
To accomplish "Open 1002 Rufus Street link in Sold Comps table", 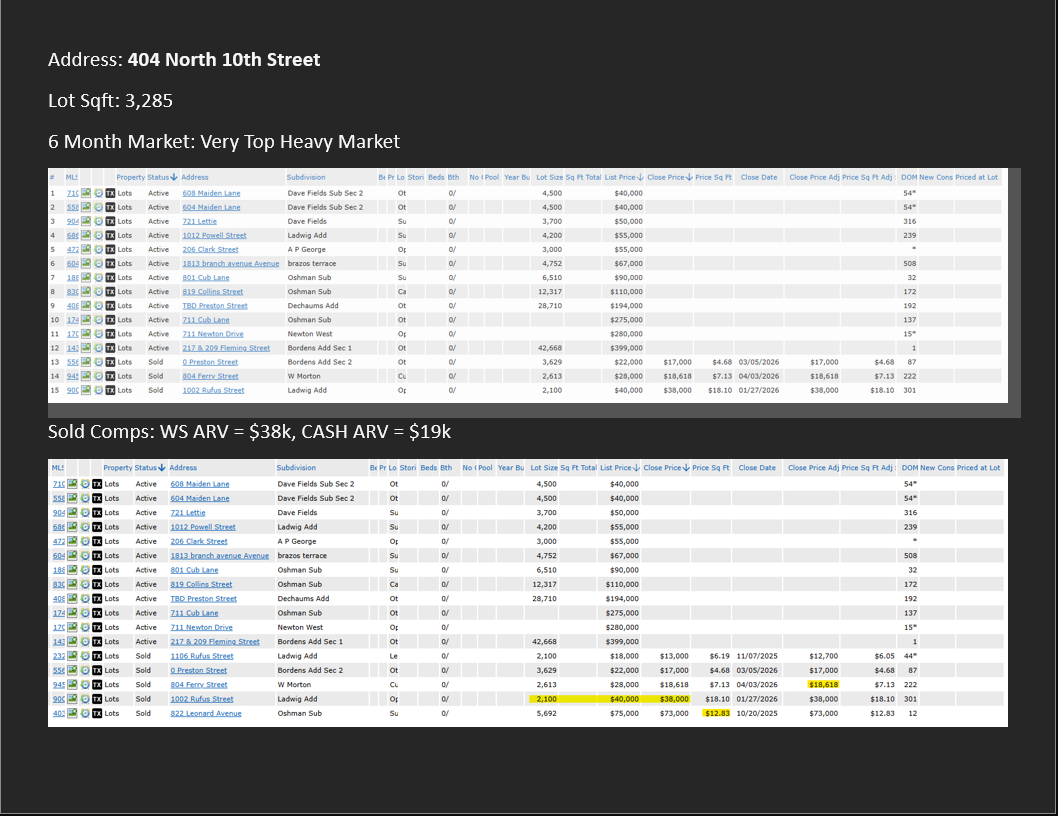I will (x=202, y=699).
